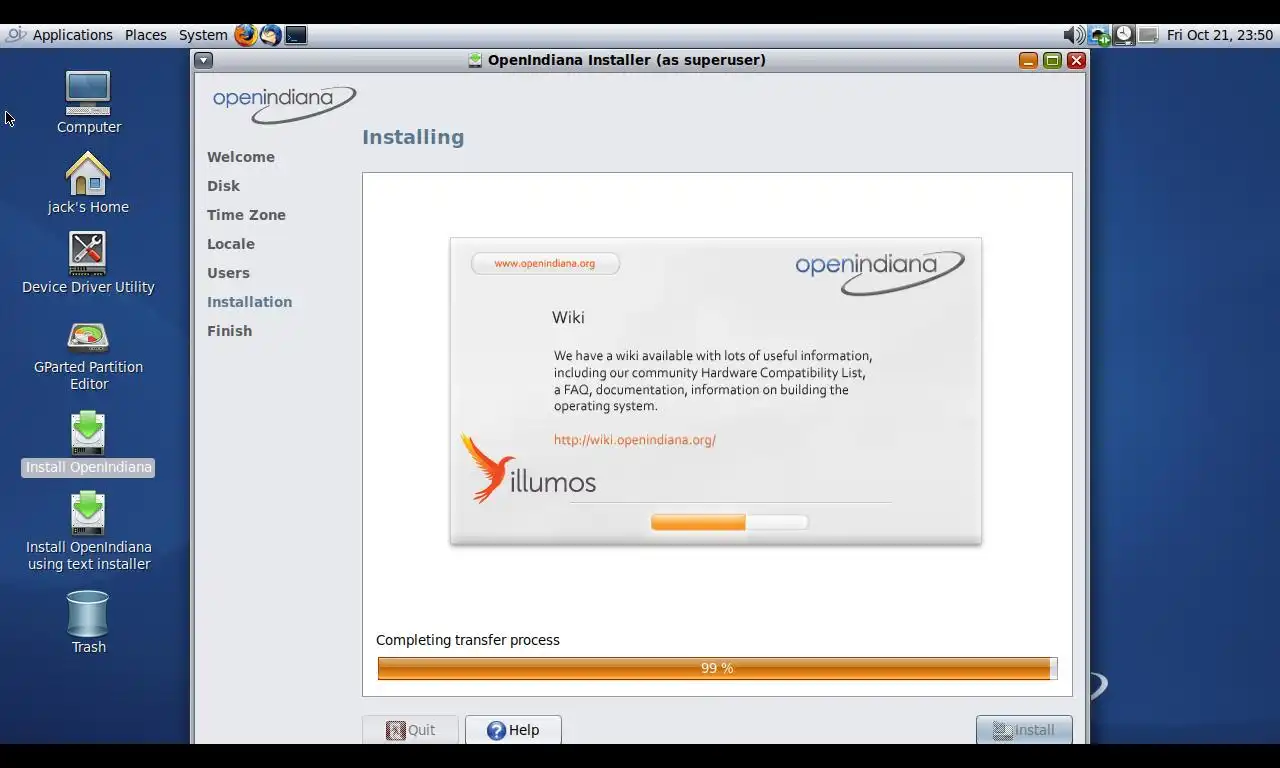
Task: Minimize the OpenIndiana Installer window
Action: tap(1028, 60)
